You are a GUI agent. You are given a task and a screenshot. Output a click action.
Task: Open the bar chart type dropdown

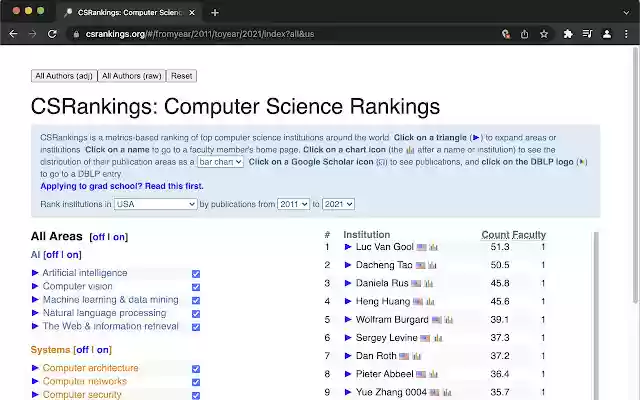(220, 162)
